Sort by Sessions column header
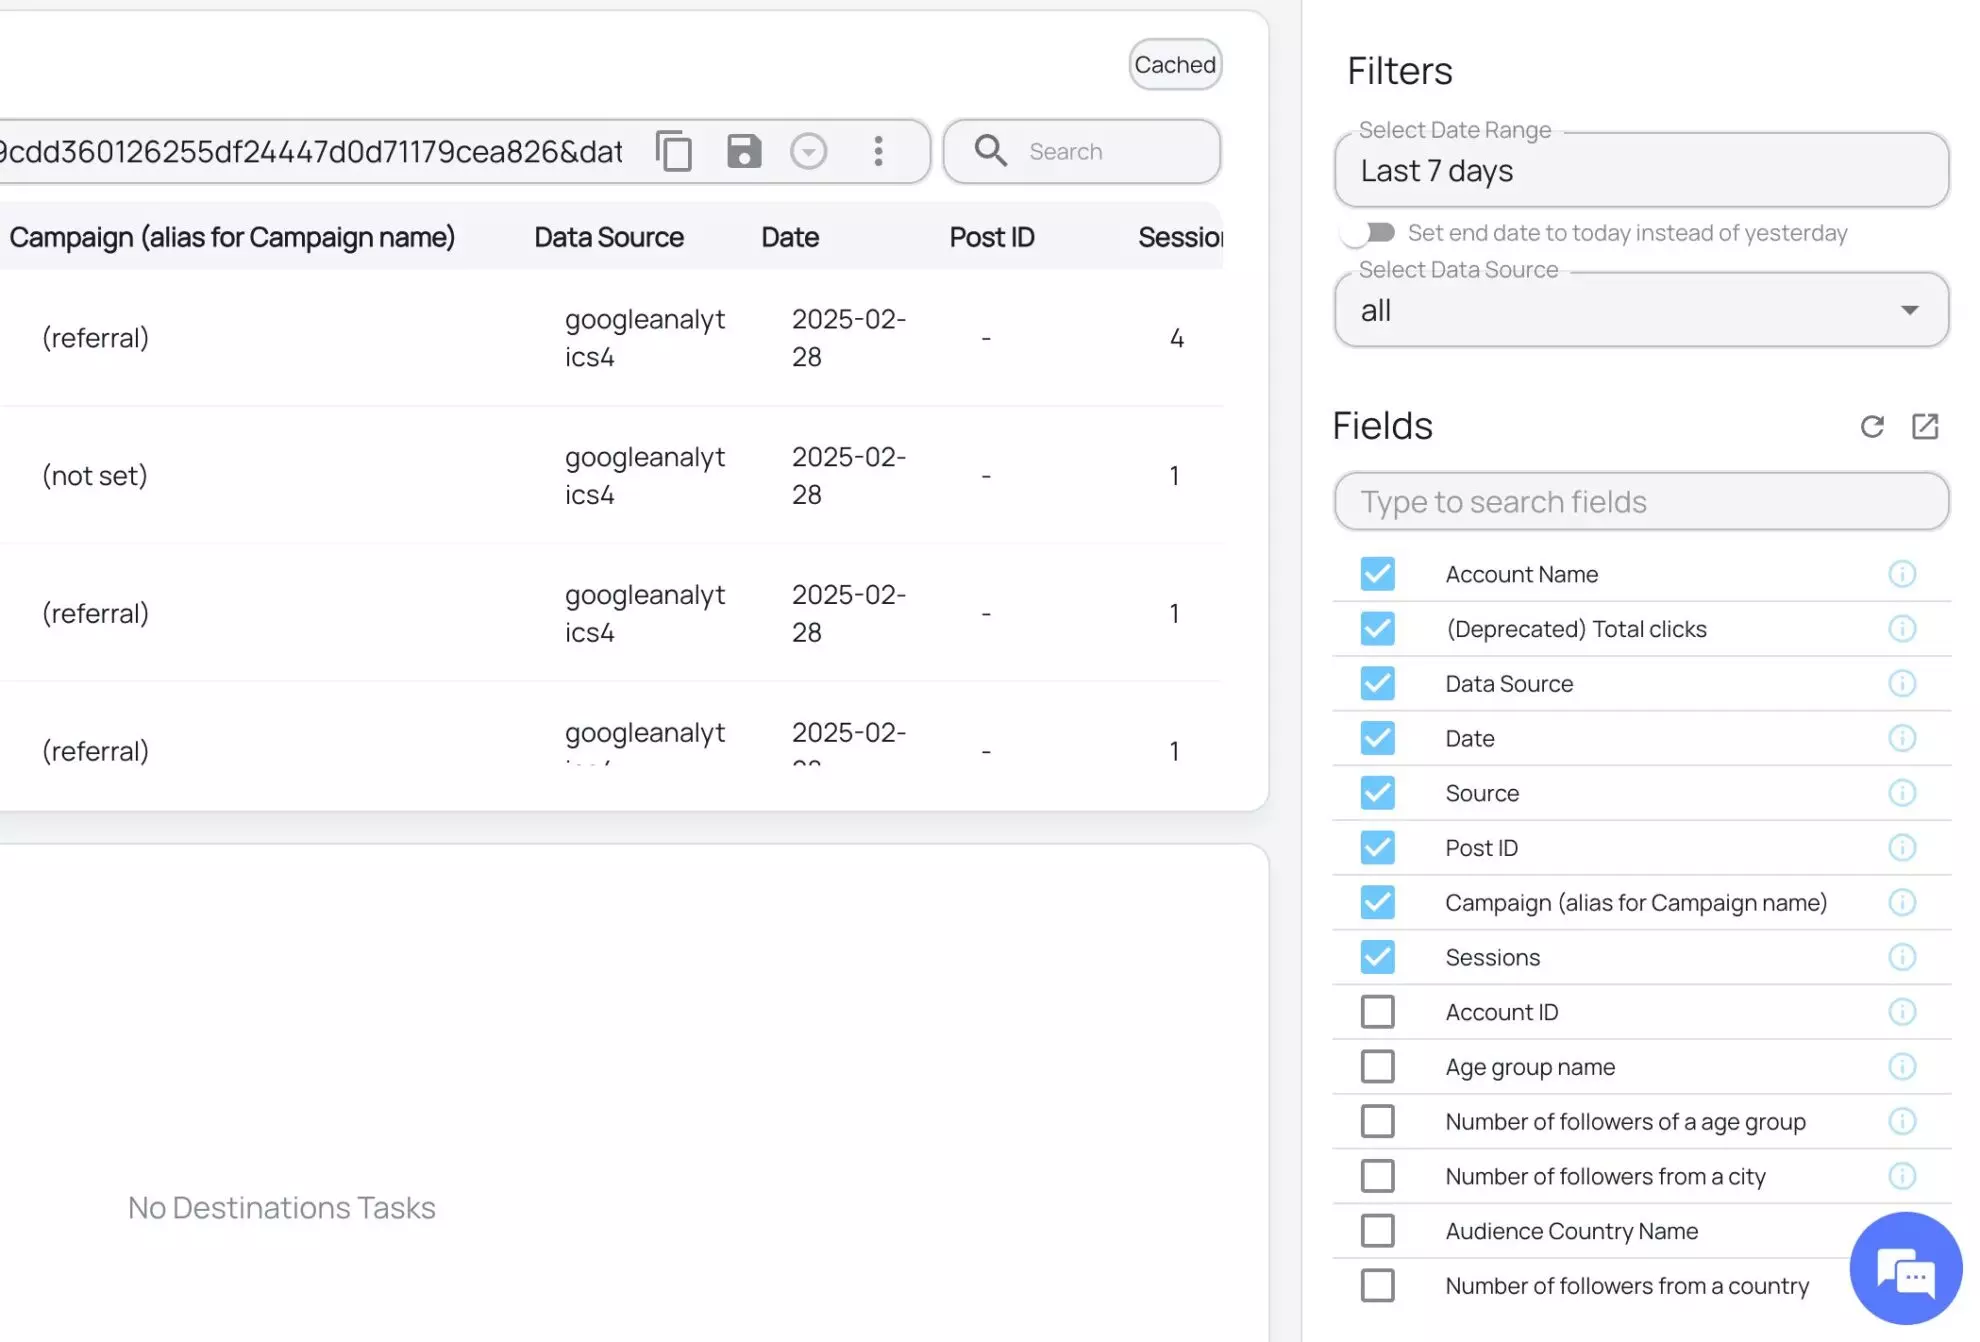 (x=1180, y=237)
